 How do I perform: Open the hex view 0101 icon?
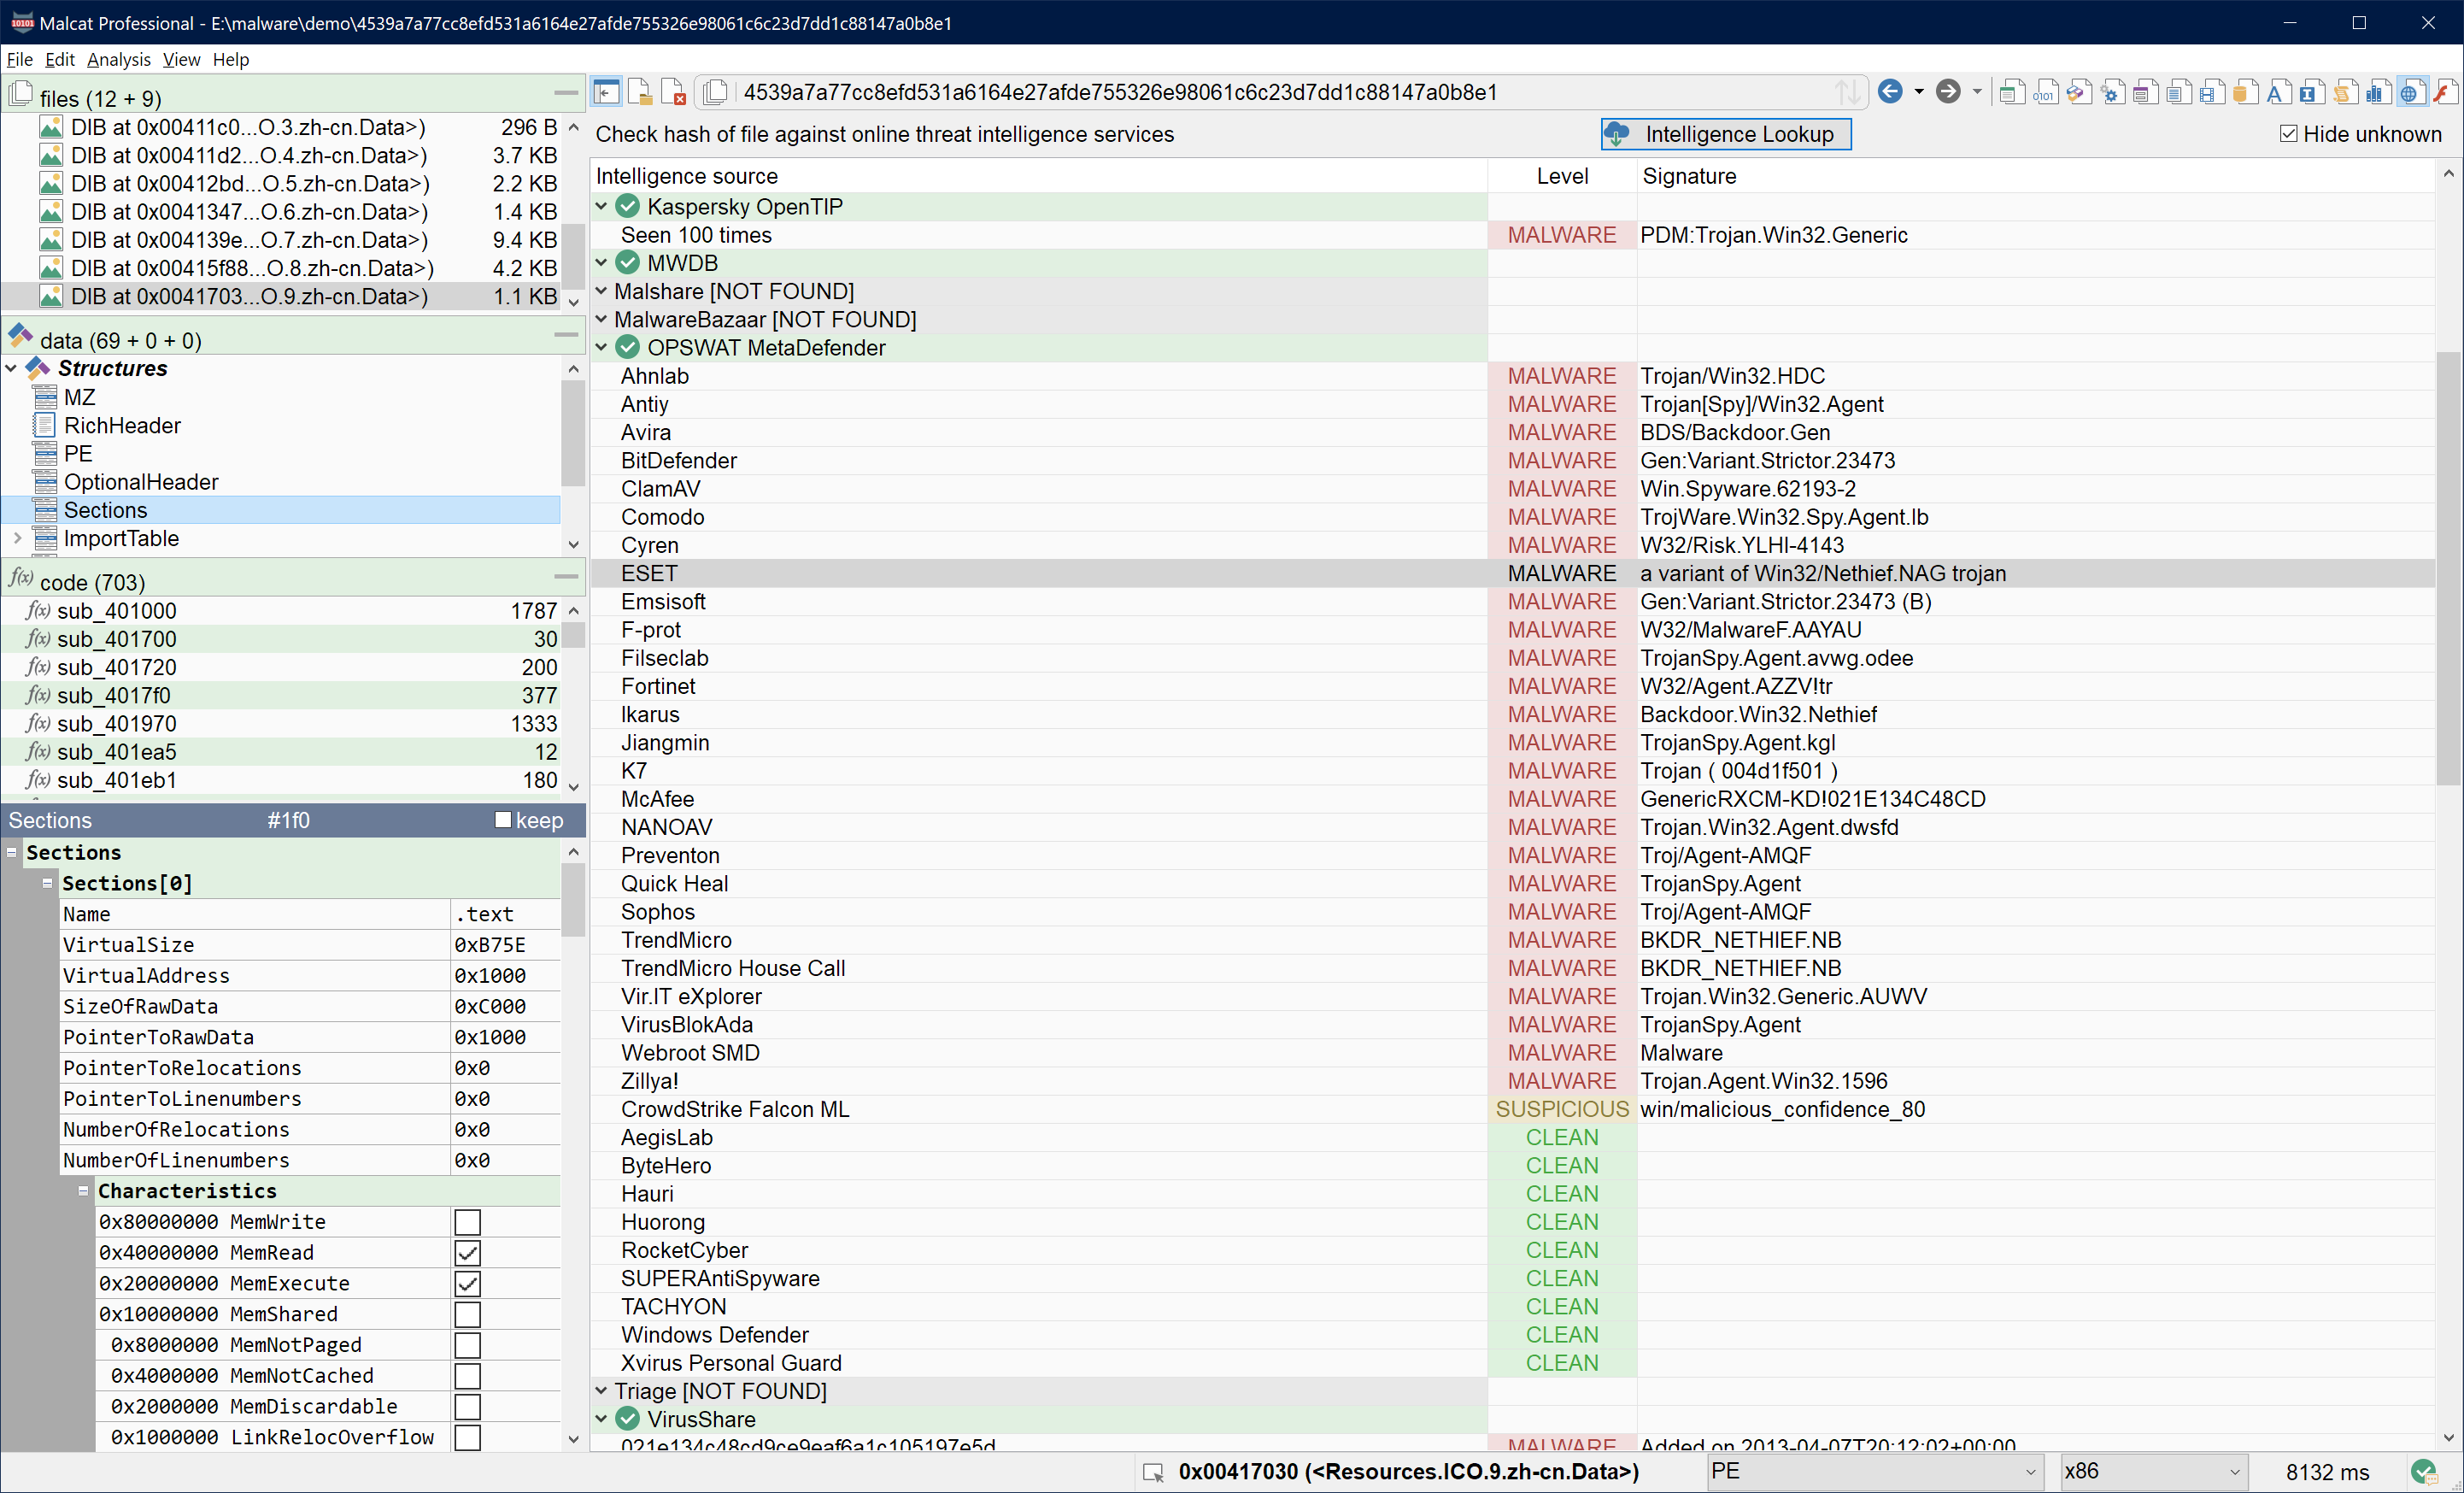pyautogui.click(x=2045, y=93)
